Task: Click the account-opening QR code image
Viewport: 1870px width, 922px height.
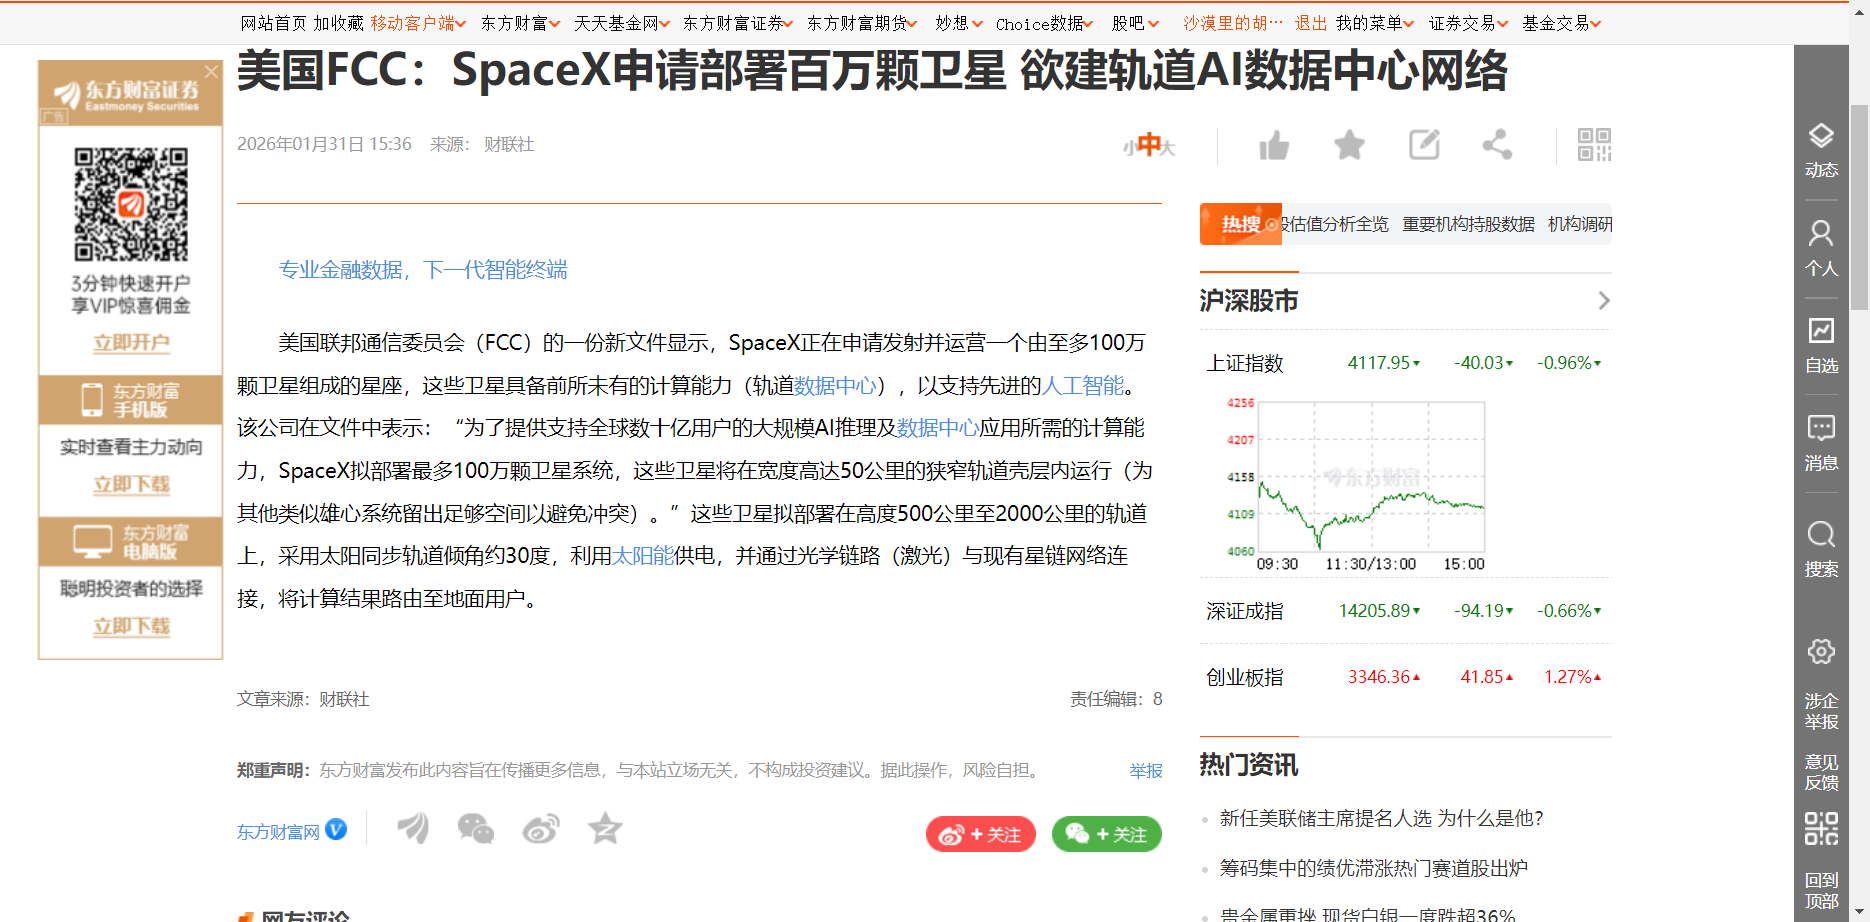Action: pyautogui.click(x=131, y=205)
